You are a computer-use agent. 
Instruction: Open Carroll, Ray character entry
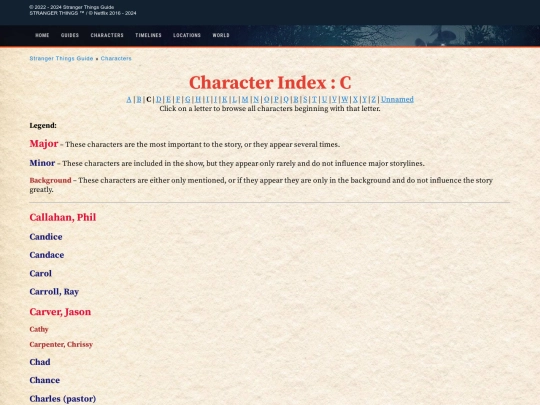point(54,292)
